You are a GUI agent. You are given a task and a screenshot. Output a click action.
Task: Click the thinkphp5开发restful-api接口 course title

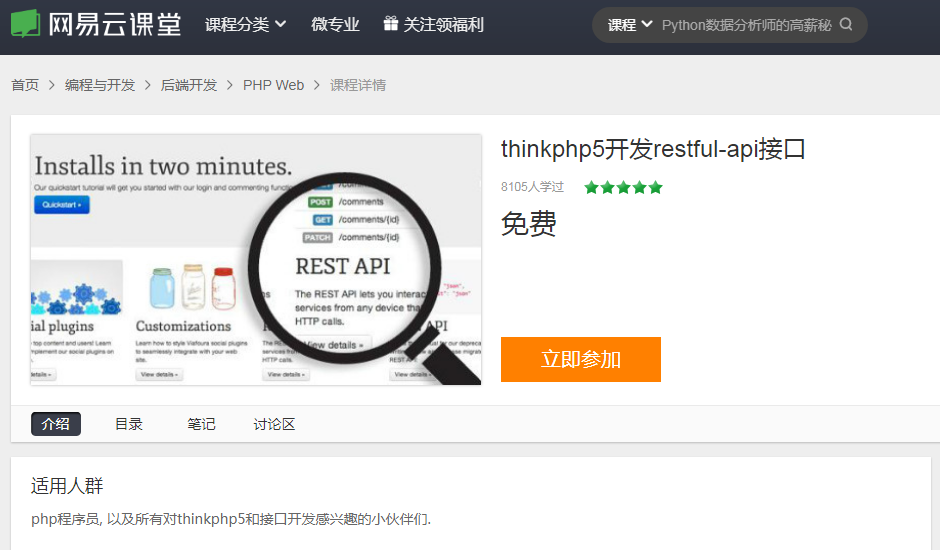[653, 149]
